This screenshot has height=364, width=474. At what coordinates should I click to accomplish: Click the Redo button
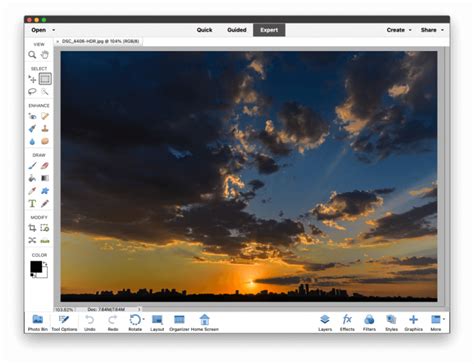coord(113,323)
